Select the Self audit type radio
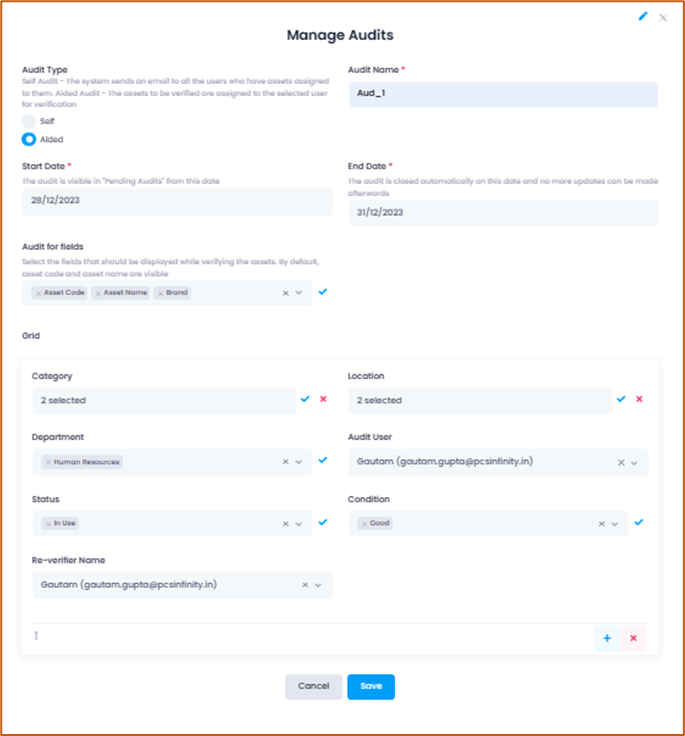The image size is (685, 736). 29,121
